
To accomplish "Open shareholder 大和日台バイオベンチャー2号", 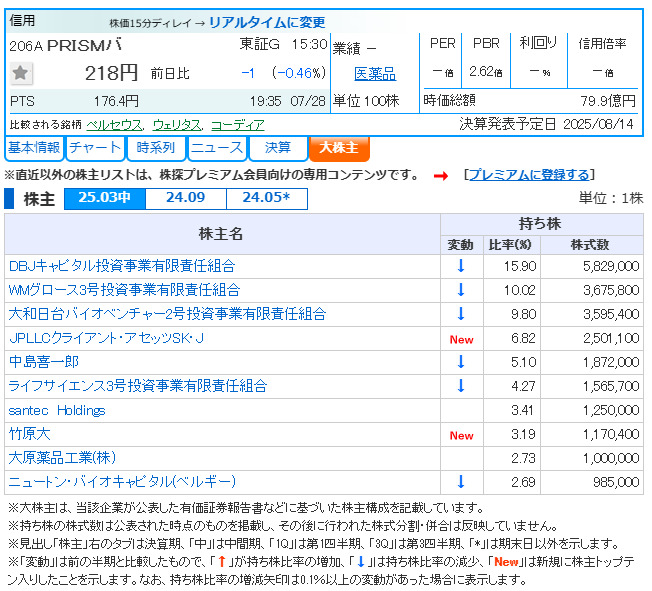I will (x=167, y=314).
